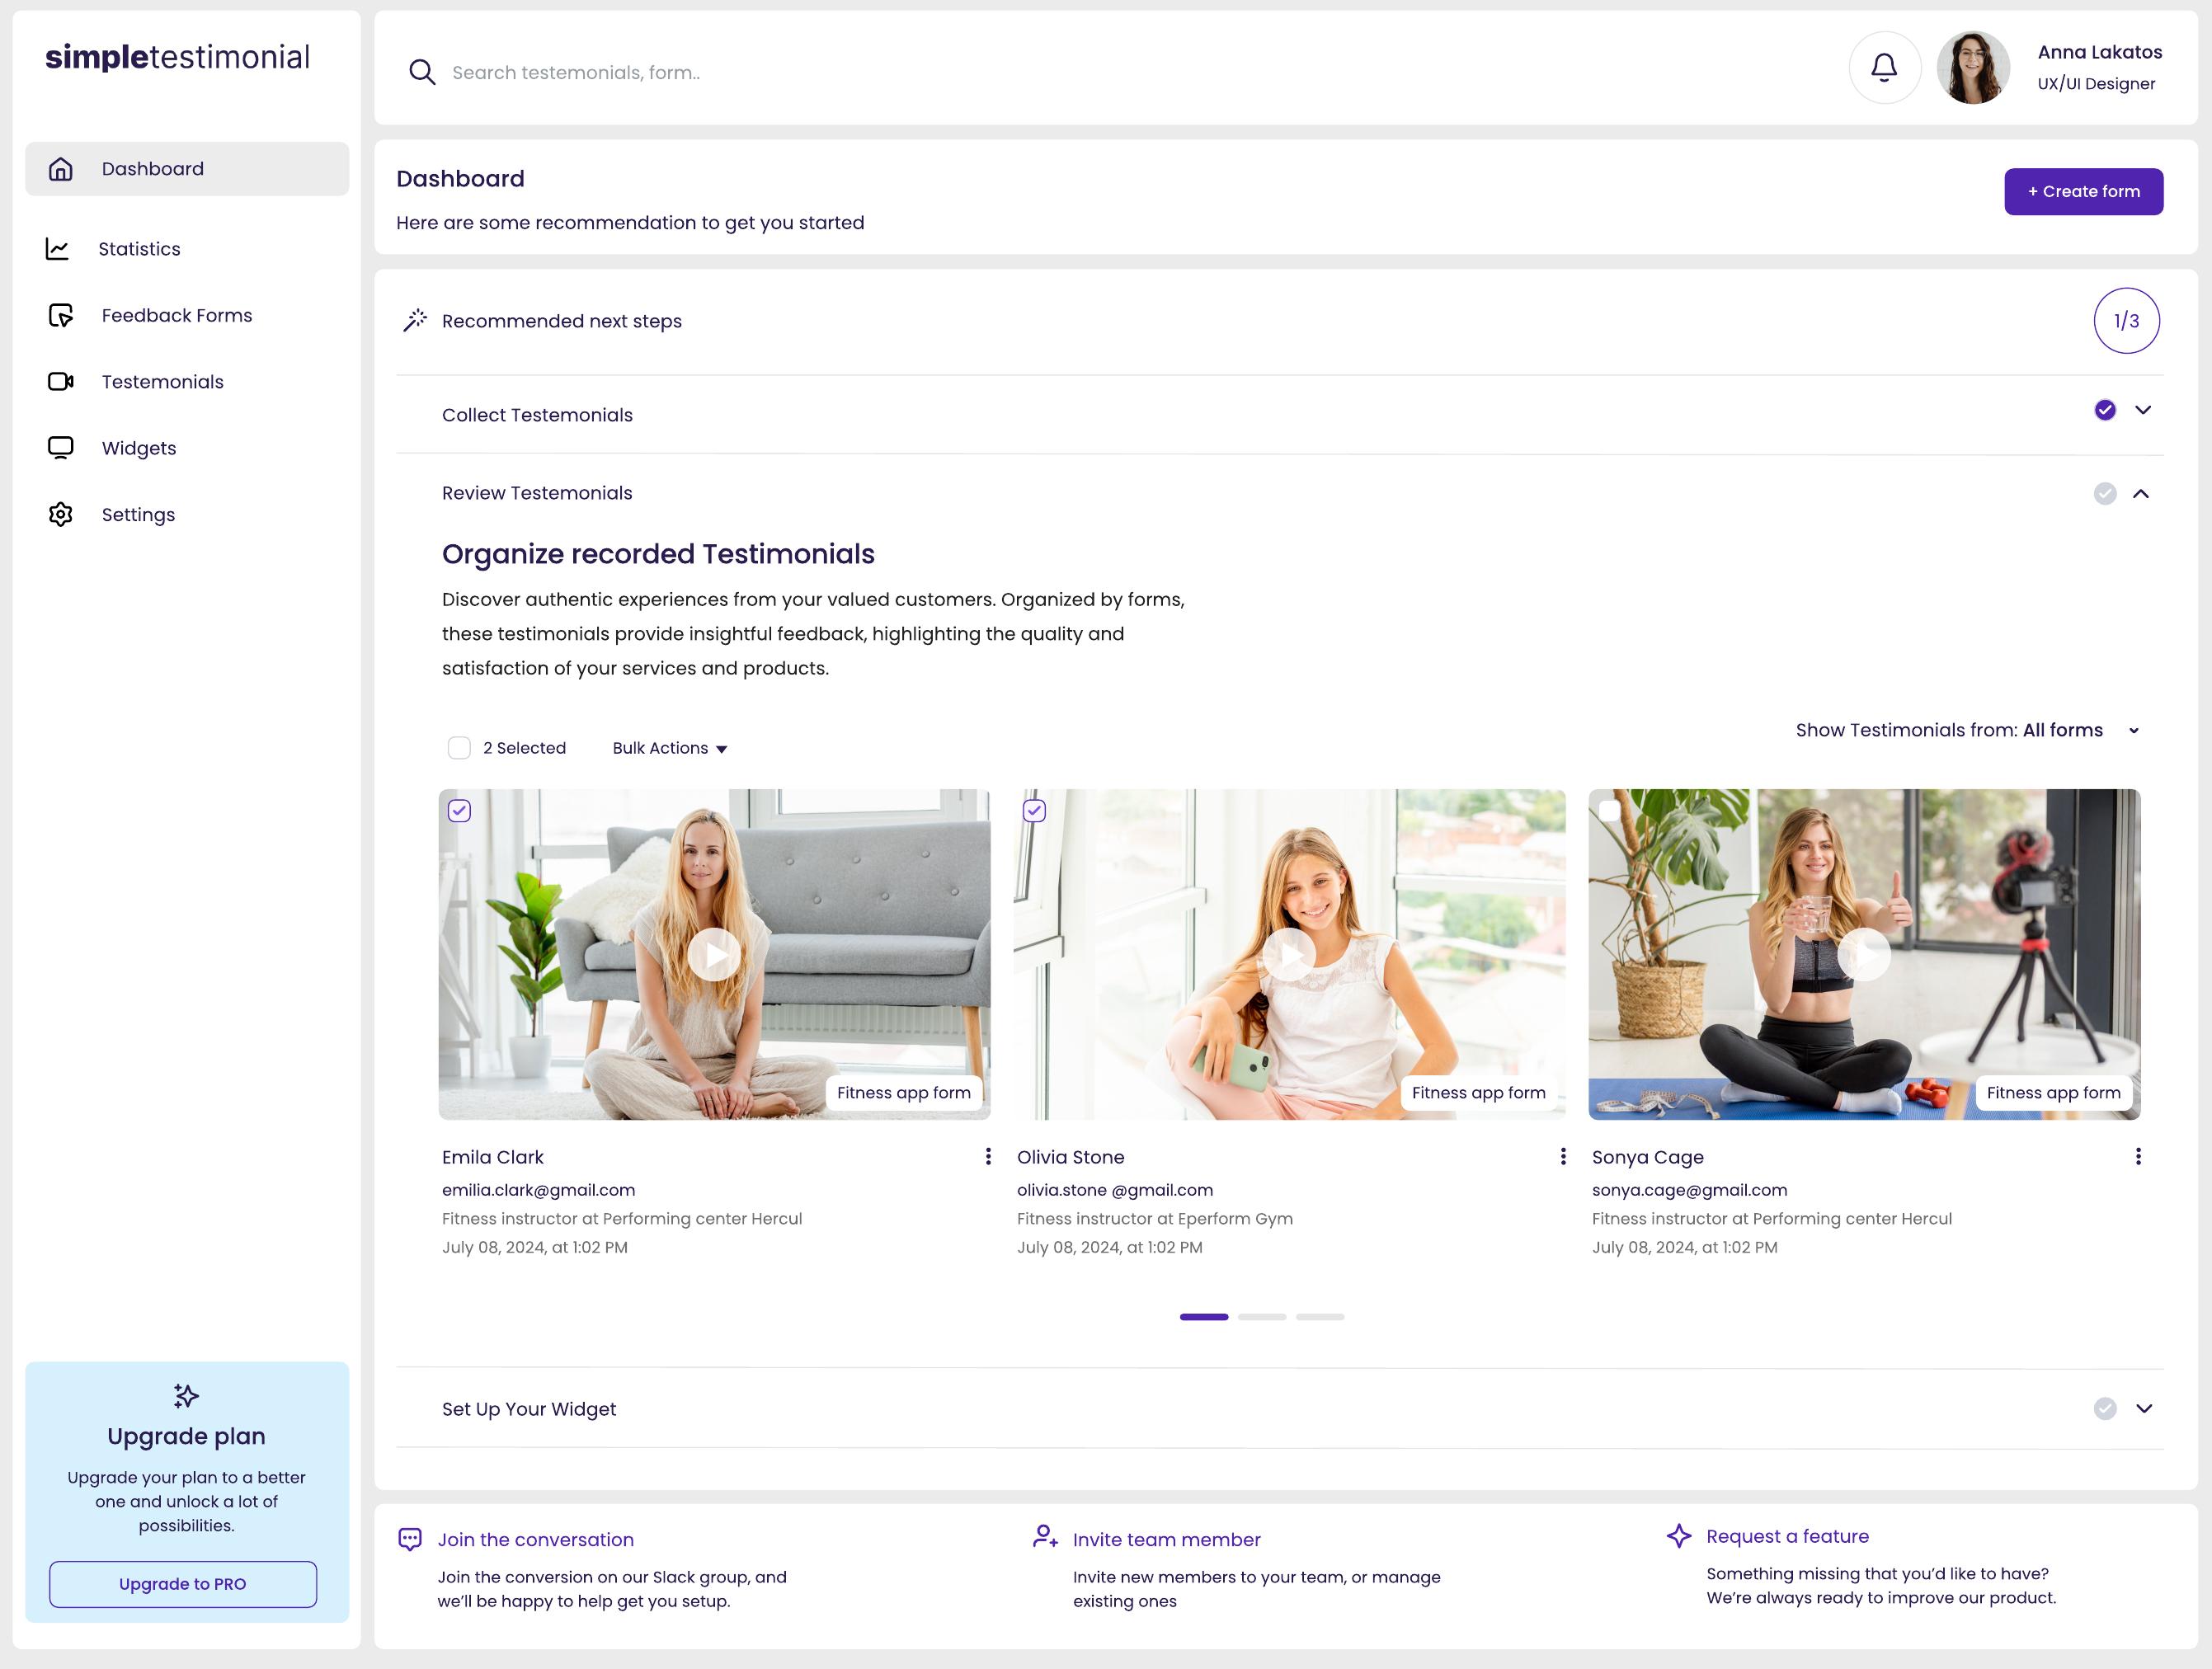
Task: Select the first carousel page indicator
Action: [1203, 1317]
